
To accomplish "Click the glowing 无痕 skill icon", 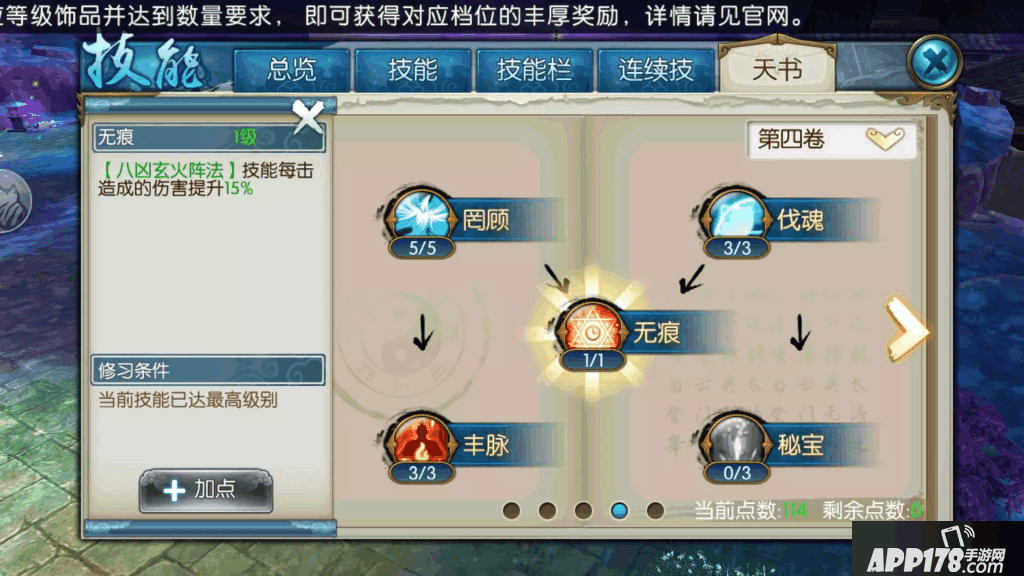I will click(592, 328).
